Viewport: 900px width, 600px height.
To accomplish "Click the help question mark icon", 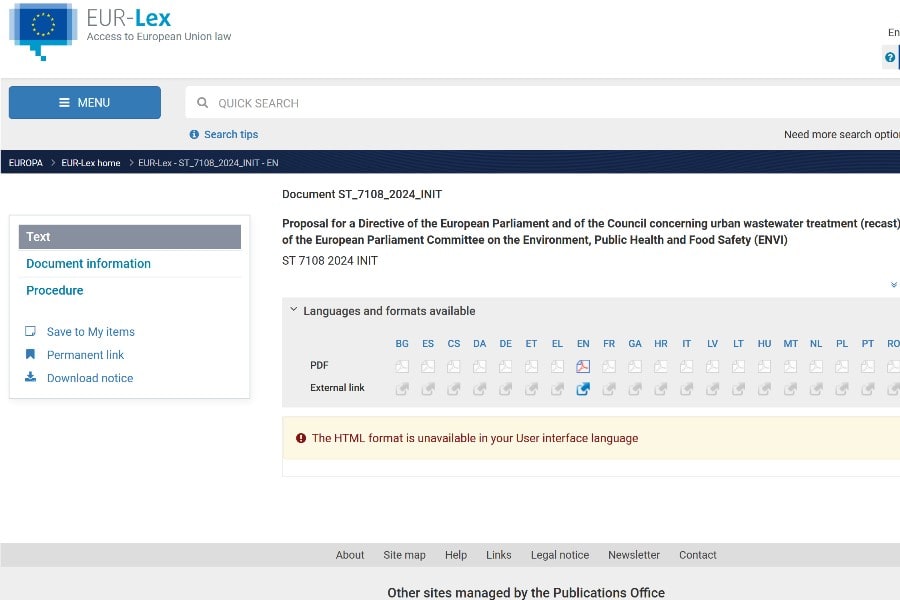I will click(890, 58).
